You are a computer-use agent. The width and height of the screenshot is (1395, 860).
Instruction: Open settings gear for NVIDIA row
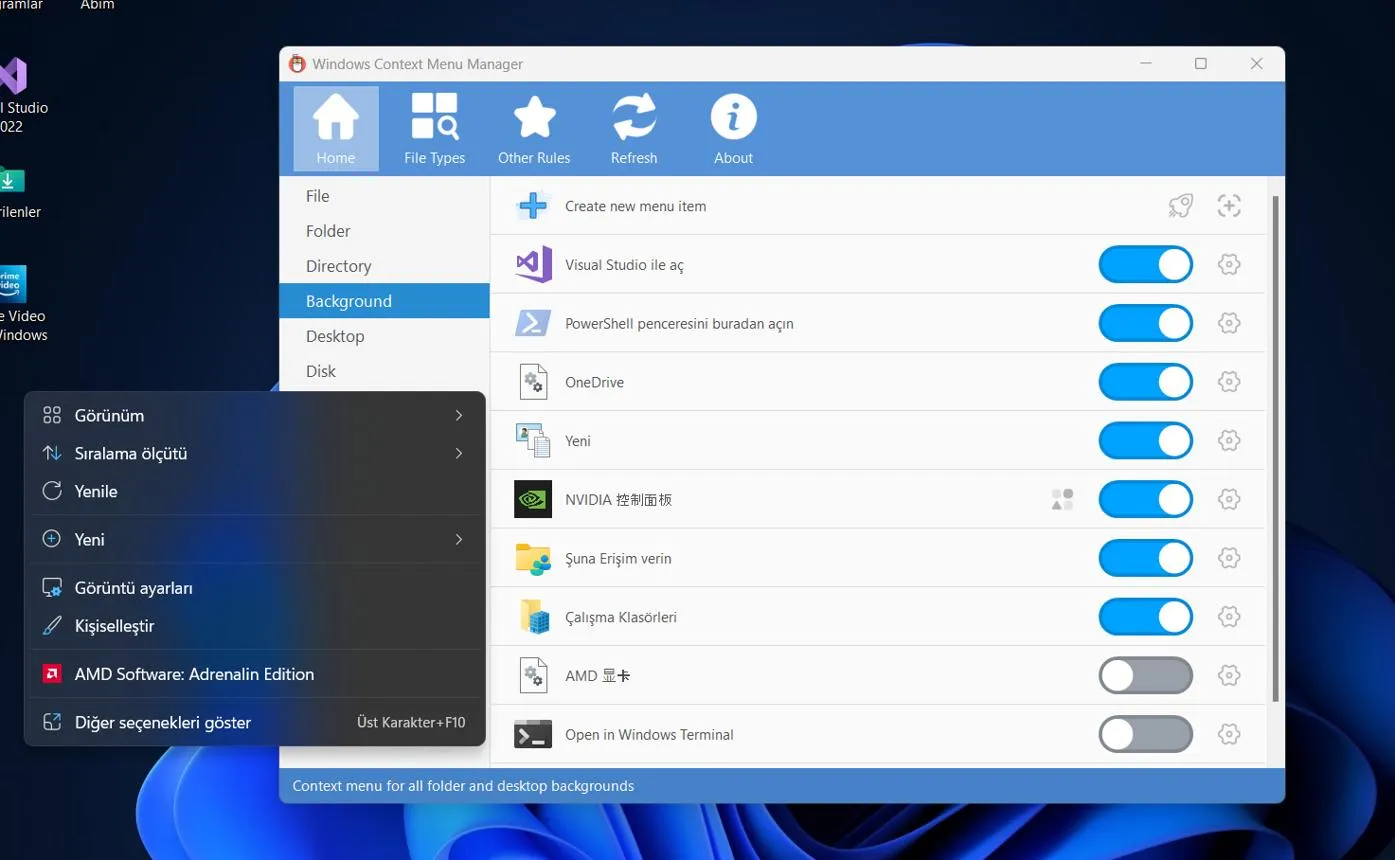pyautogui.click(x=1229, y=499)
